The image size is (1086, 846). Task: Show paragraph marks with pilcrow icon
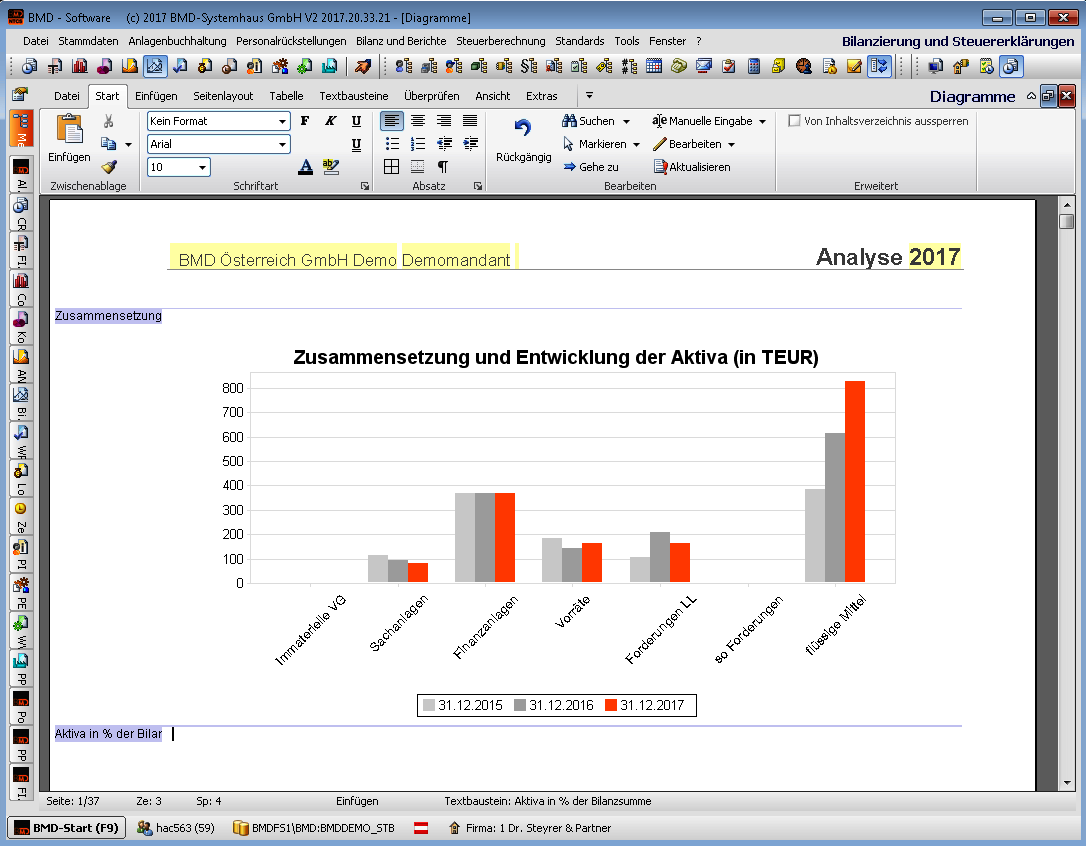point(443,167)
